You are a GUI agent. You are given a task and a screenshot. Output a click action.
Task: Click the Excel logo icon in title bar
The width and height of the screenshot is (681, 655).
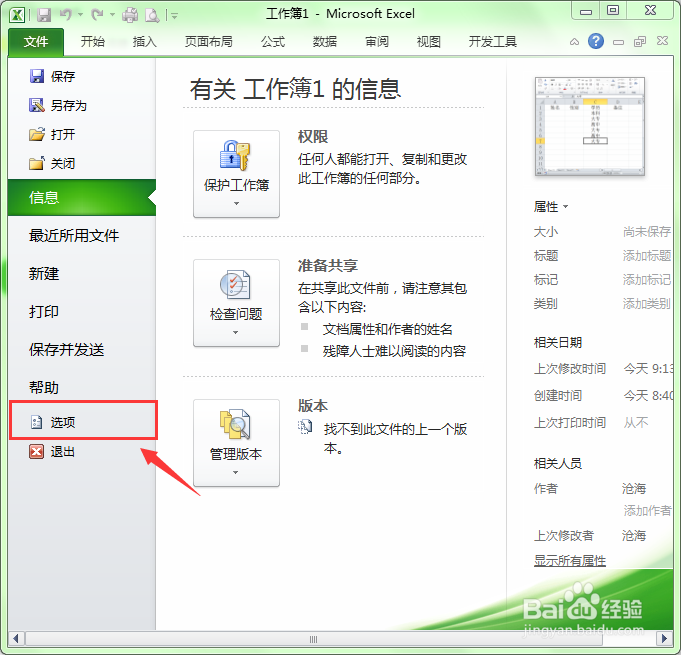[17, 15]
